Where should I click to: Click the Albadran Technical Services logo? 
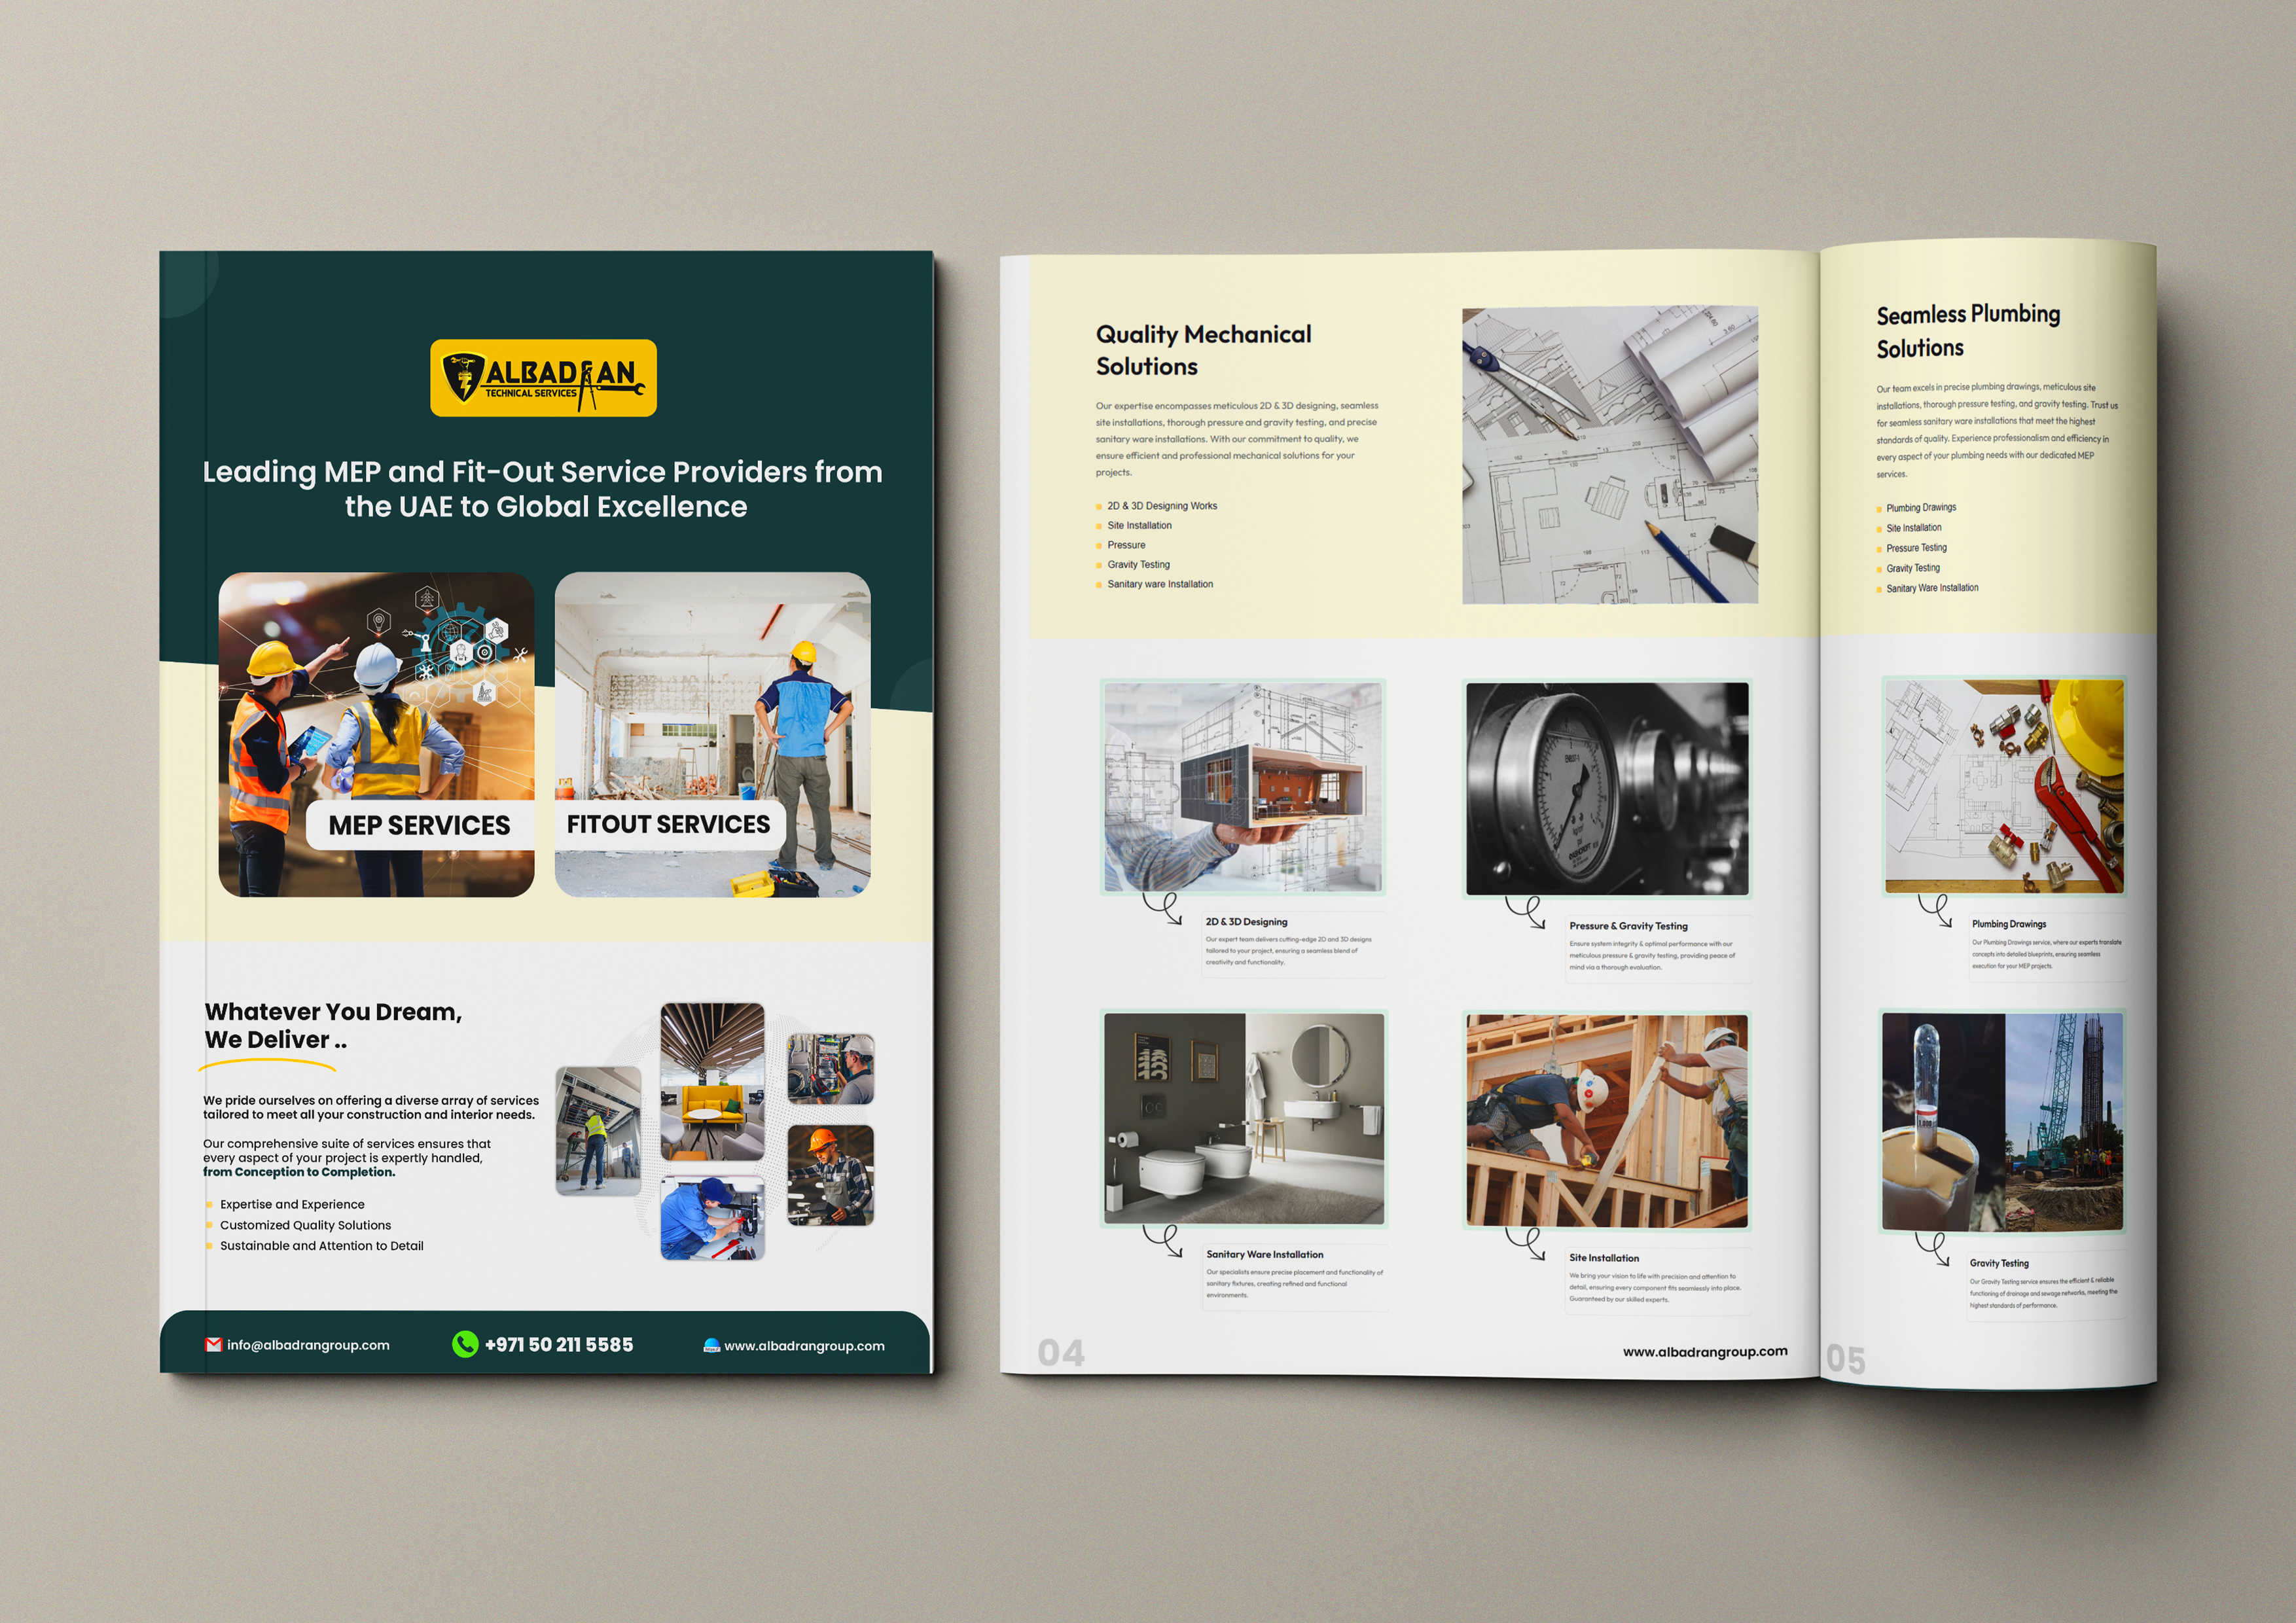(x=543, y=378)
